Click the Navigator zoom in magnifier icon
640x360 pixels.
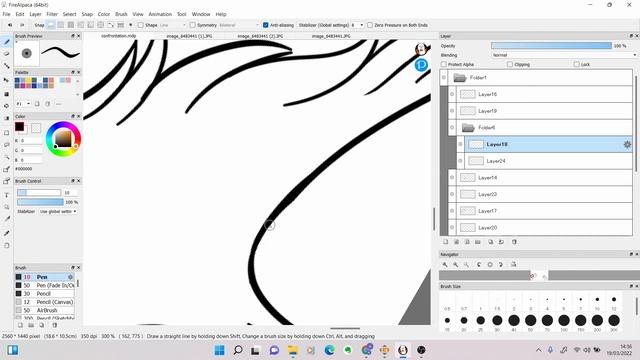click(x=445, y=264)
